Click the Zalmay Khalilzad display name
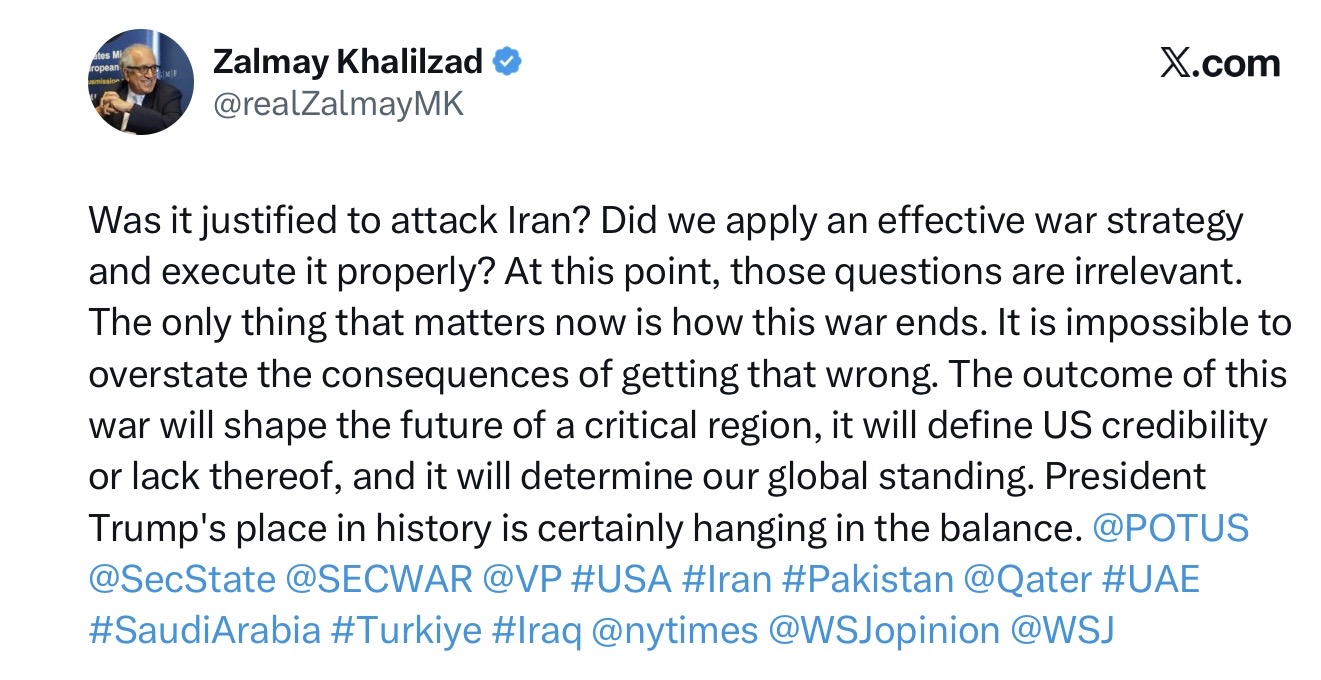 (x=349, y=62)
